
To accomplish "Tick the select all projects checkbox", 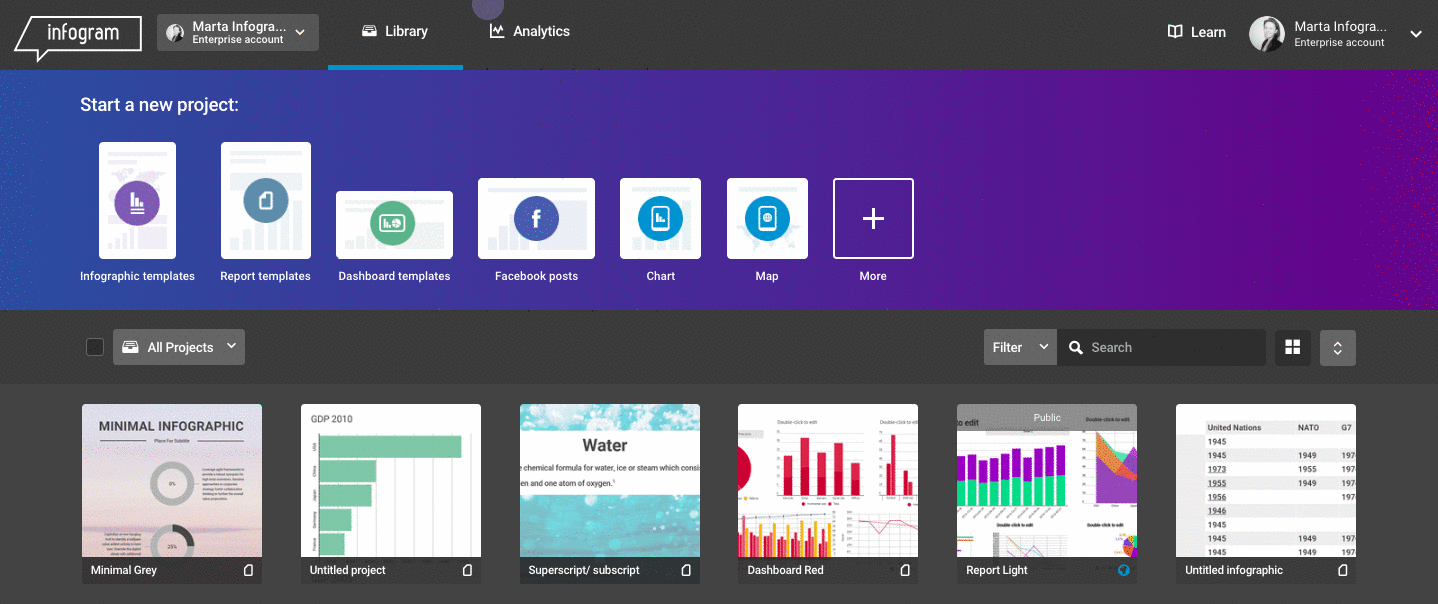I will pos(95,347).
